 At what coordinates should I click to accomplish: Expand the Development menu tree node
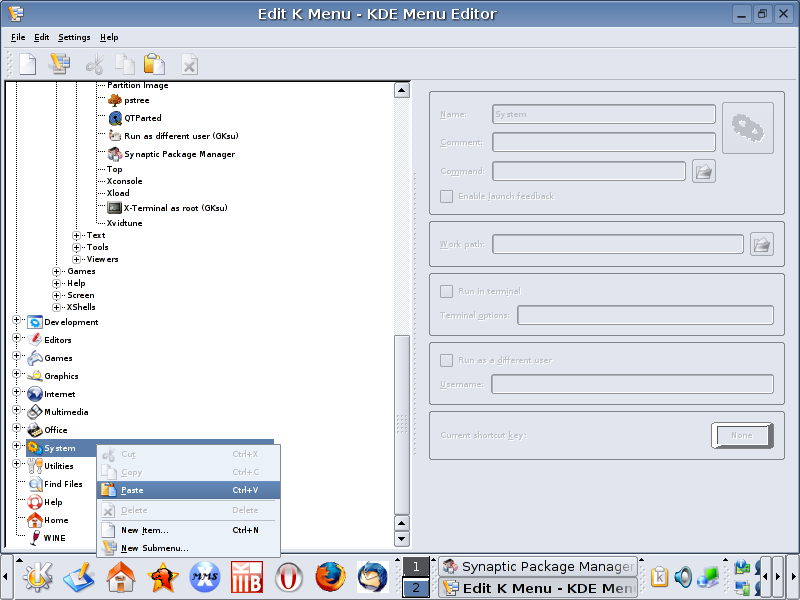point(16,322)
